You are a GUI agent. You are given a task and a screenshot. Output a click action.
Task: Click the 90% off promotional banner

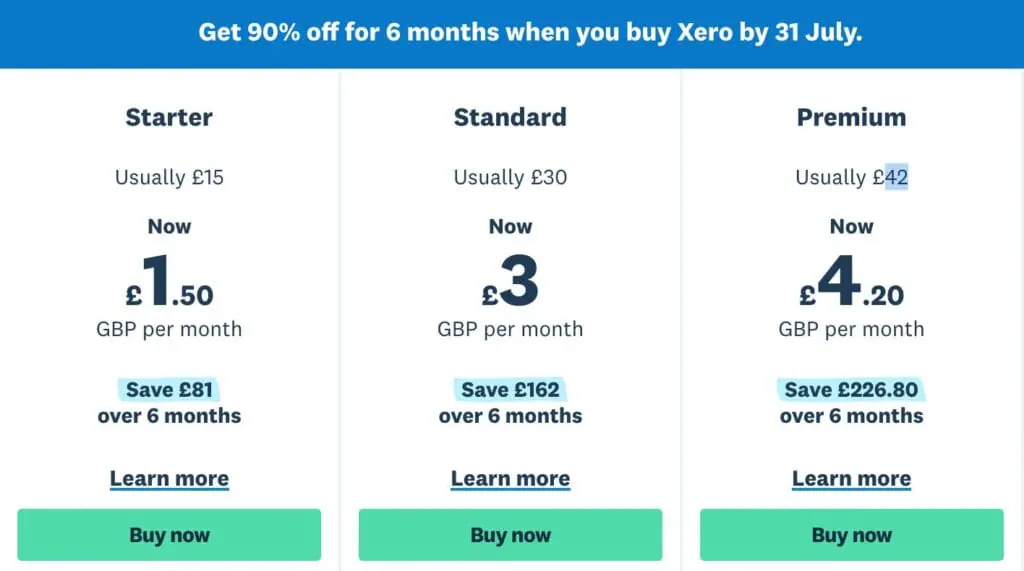(530, 32)
